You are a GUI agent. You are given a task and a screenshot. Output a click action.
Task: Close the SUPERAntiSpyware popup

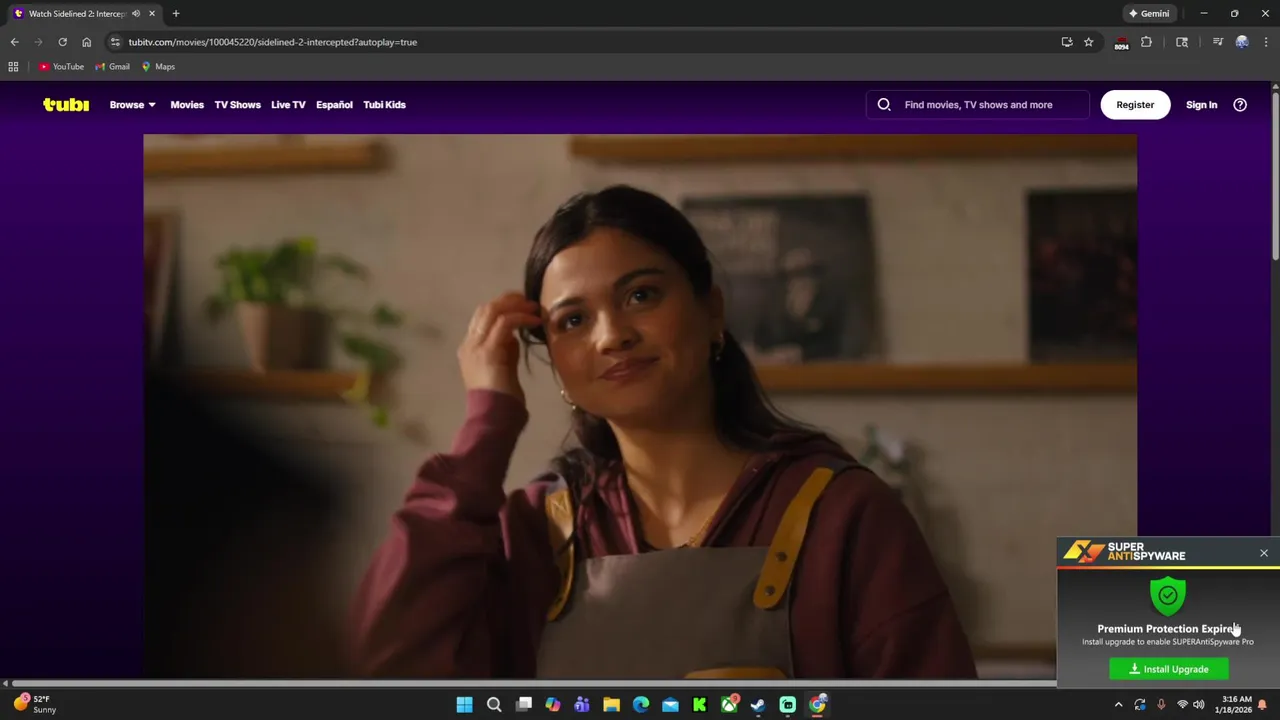click(1264, 553)
